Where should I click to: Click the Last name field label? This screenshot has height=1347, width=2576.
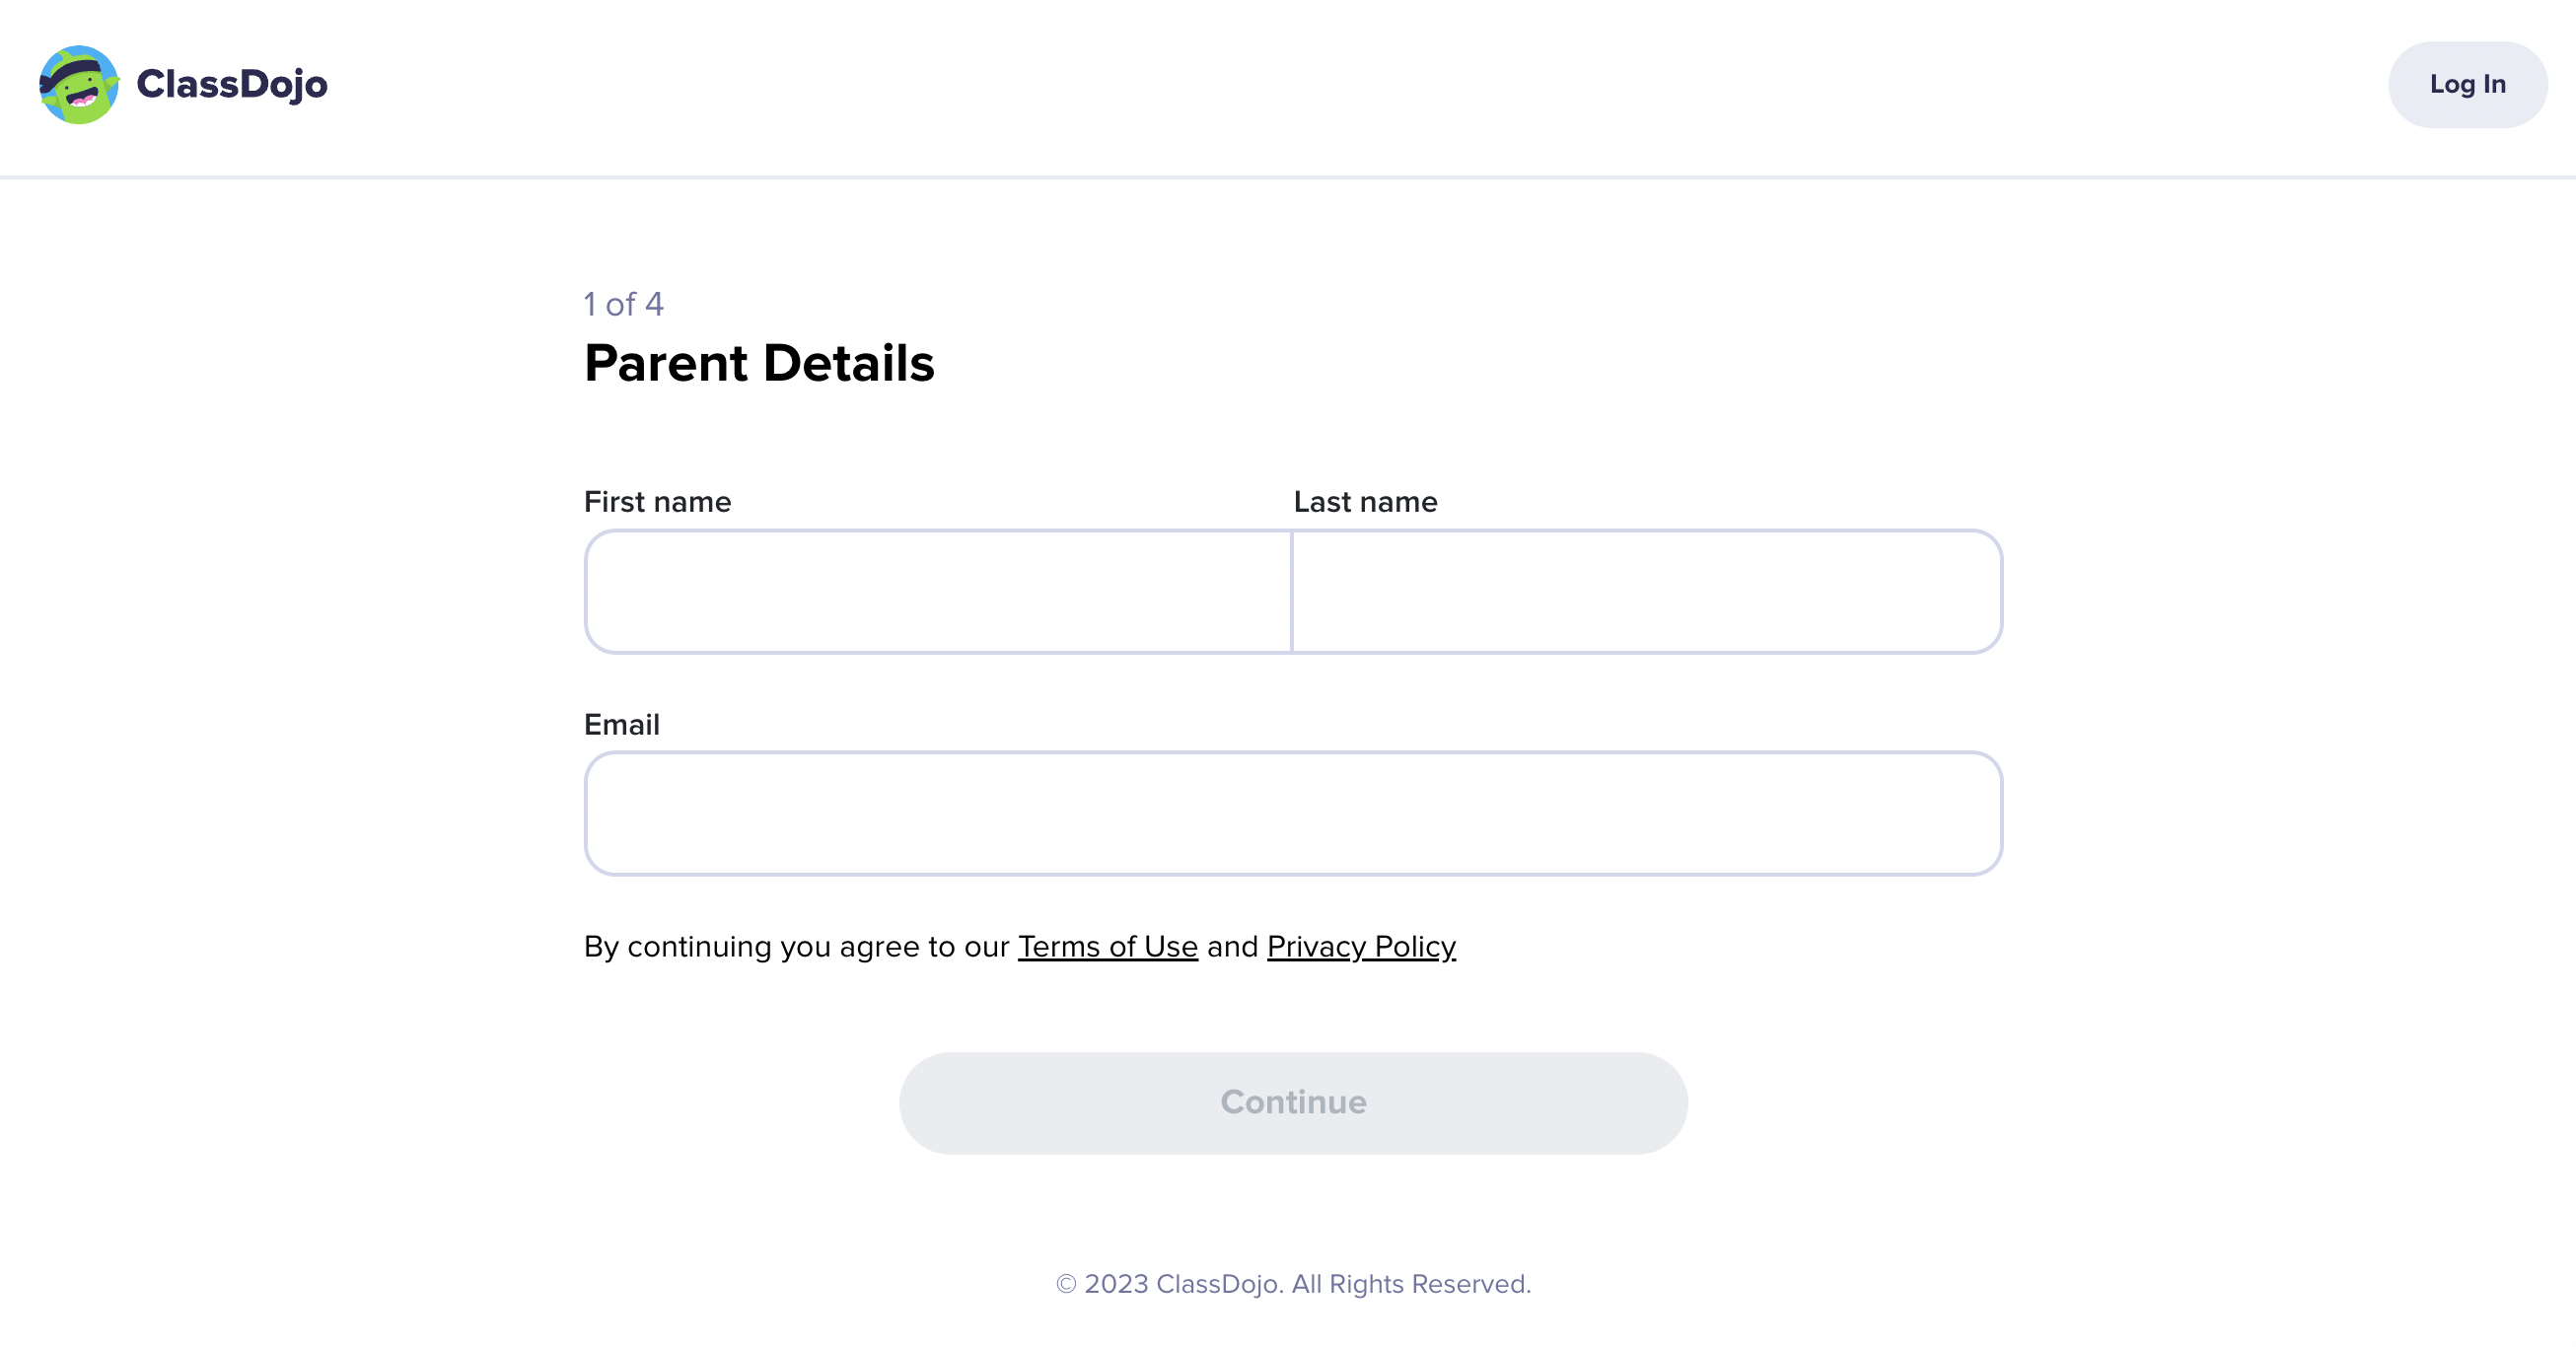pos(1365,502)
